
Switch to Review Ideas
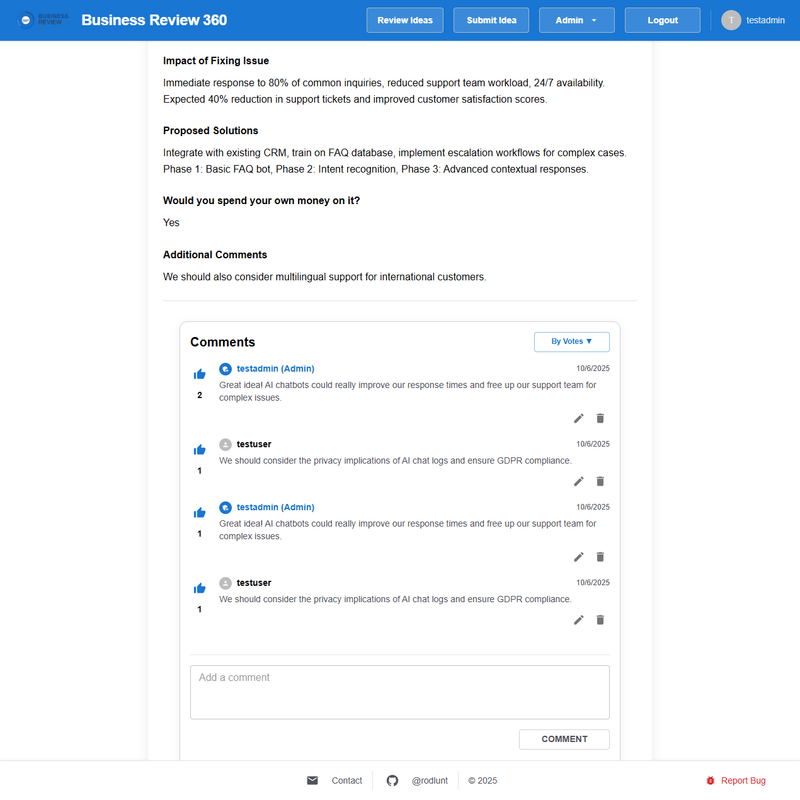click(x=404, y=19)
